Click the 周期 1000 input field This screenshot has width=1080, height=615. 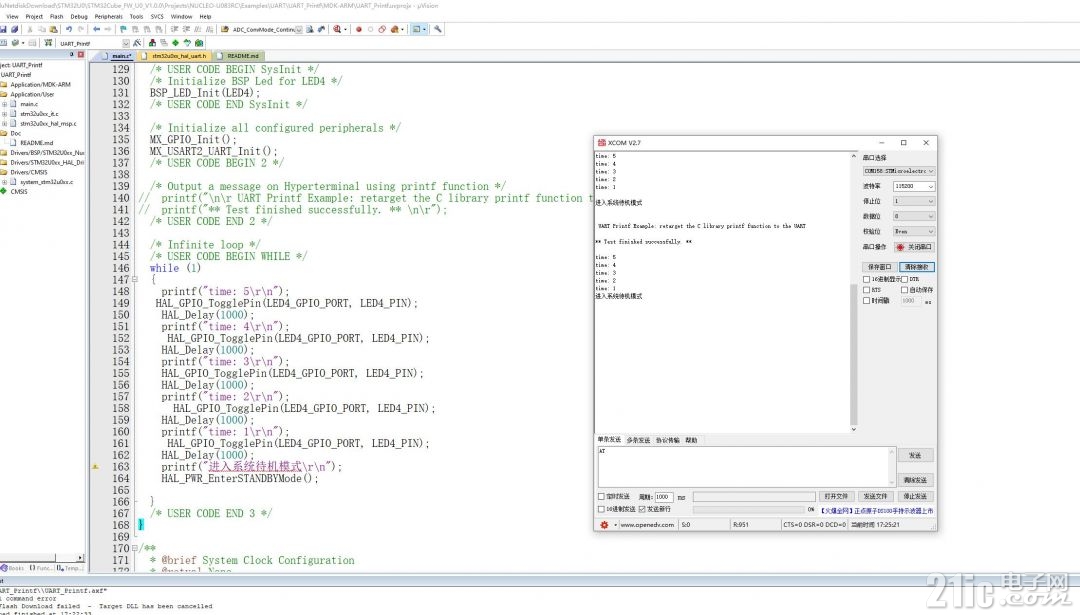click(x=663, y=497)
